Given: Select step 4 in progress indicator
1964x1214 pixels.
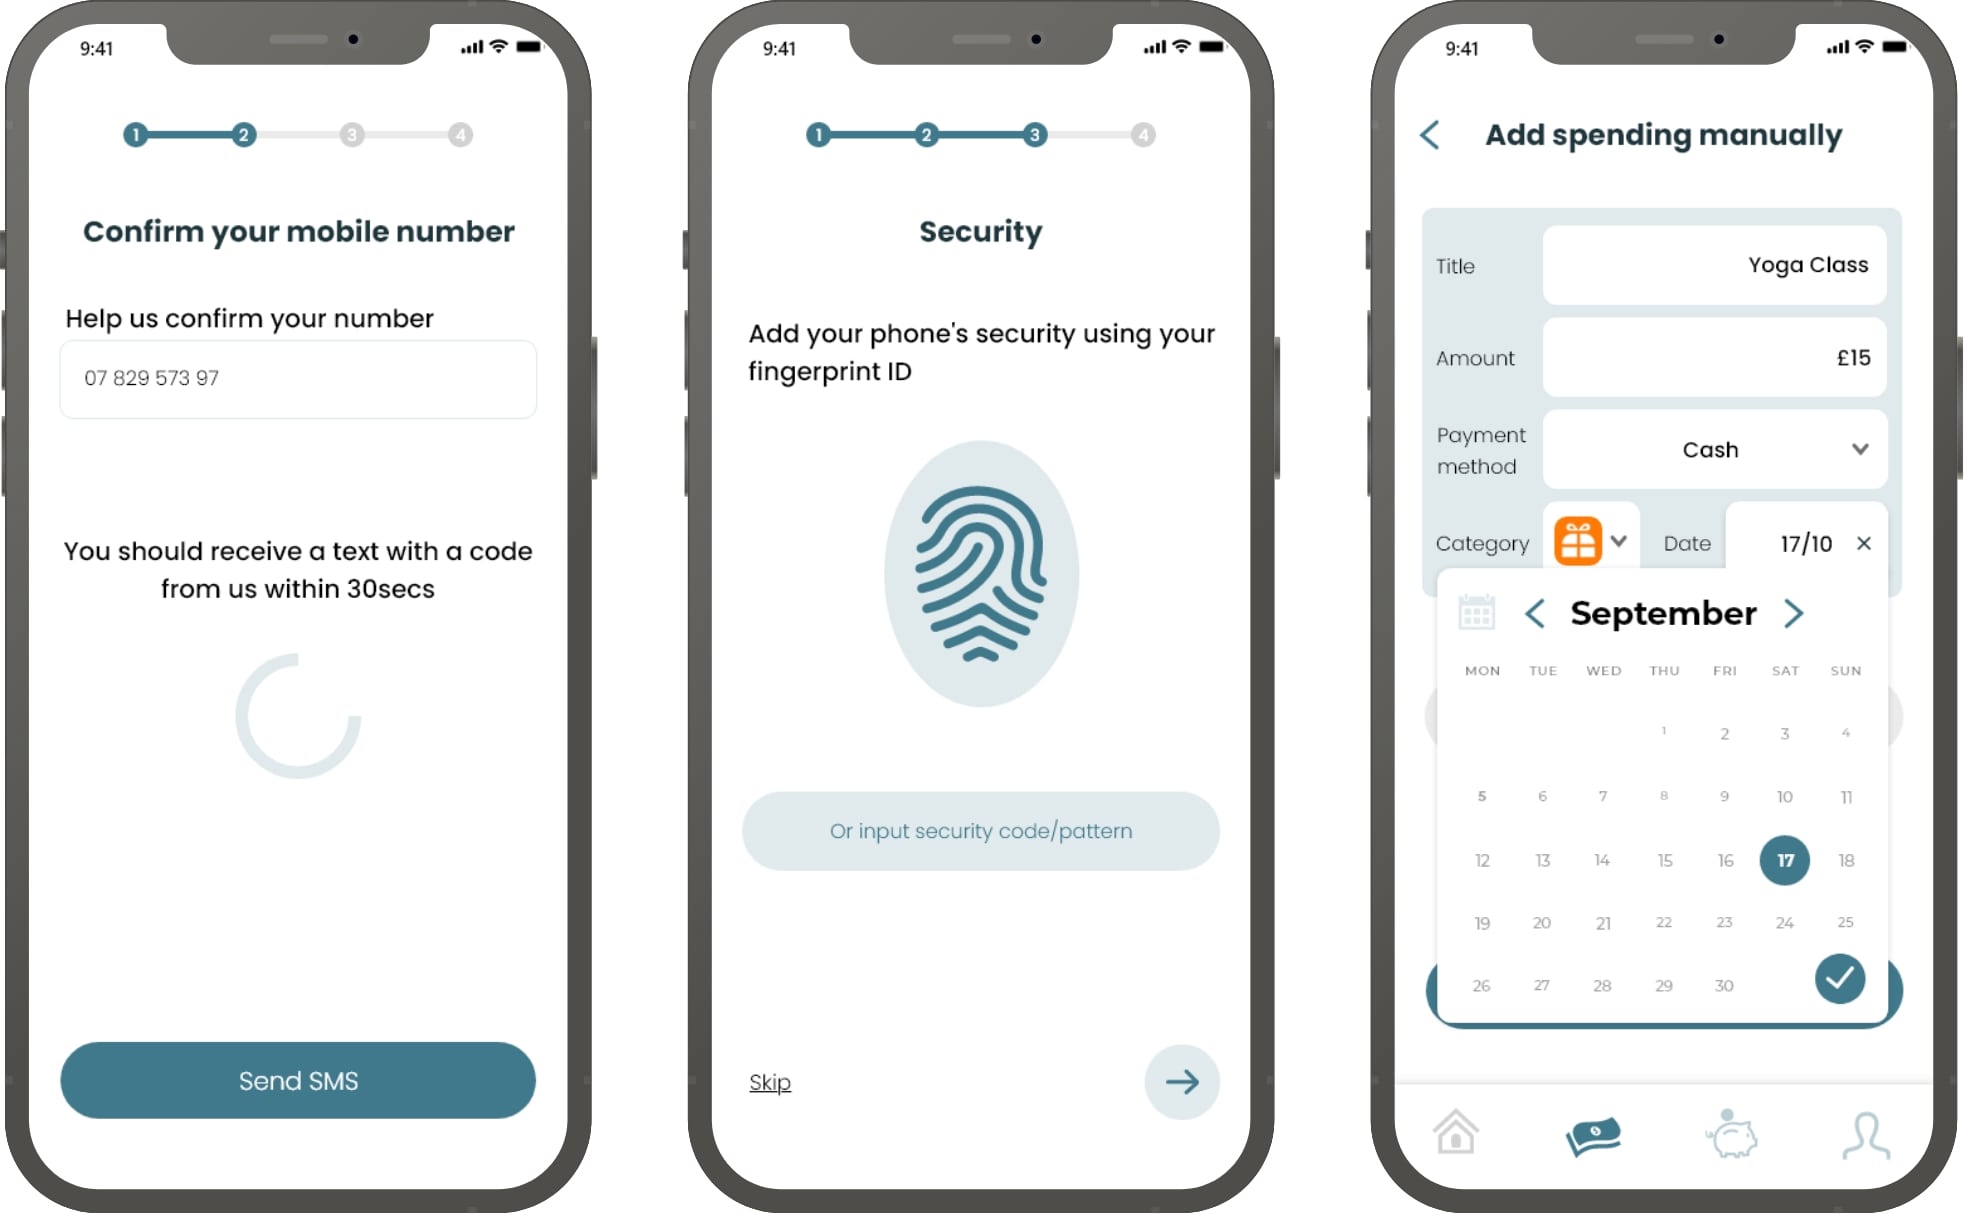Looking at the screenshot, I should click(456, 135).
